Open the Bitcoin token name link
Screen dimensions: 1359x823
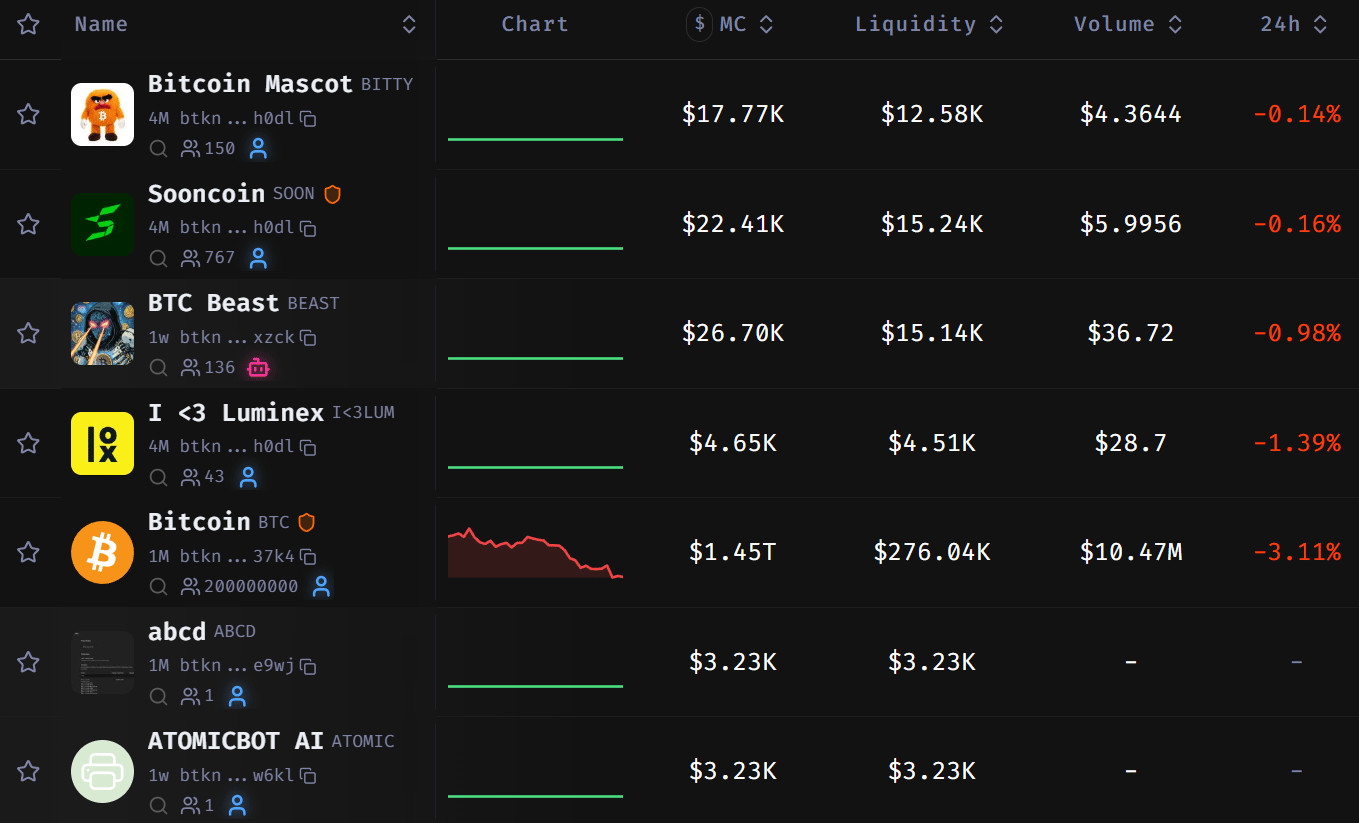coord(199,522)
